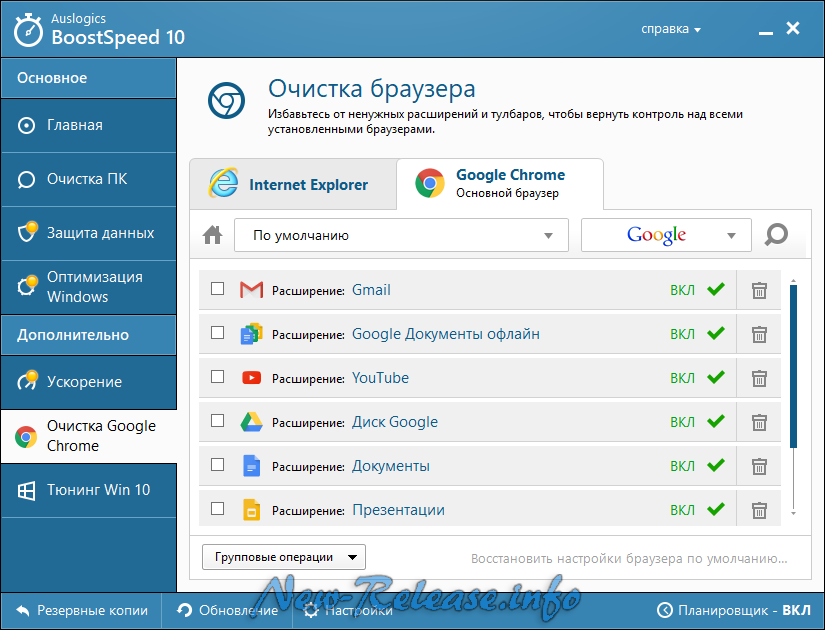Click the Gmail extension name link

click(x=371, y=290)
